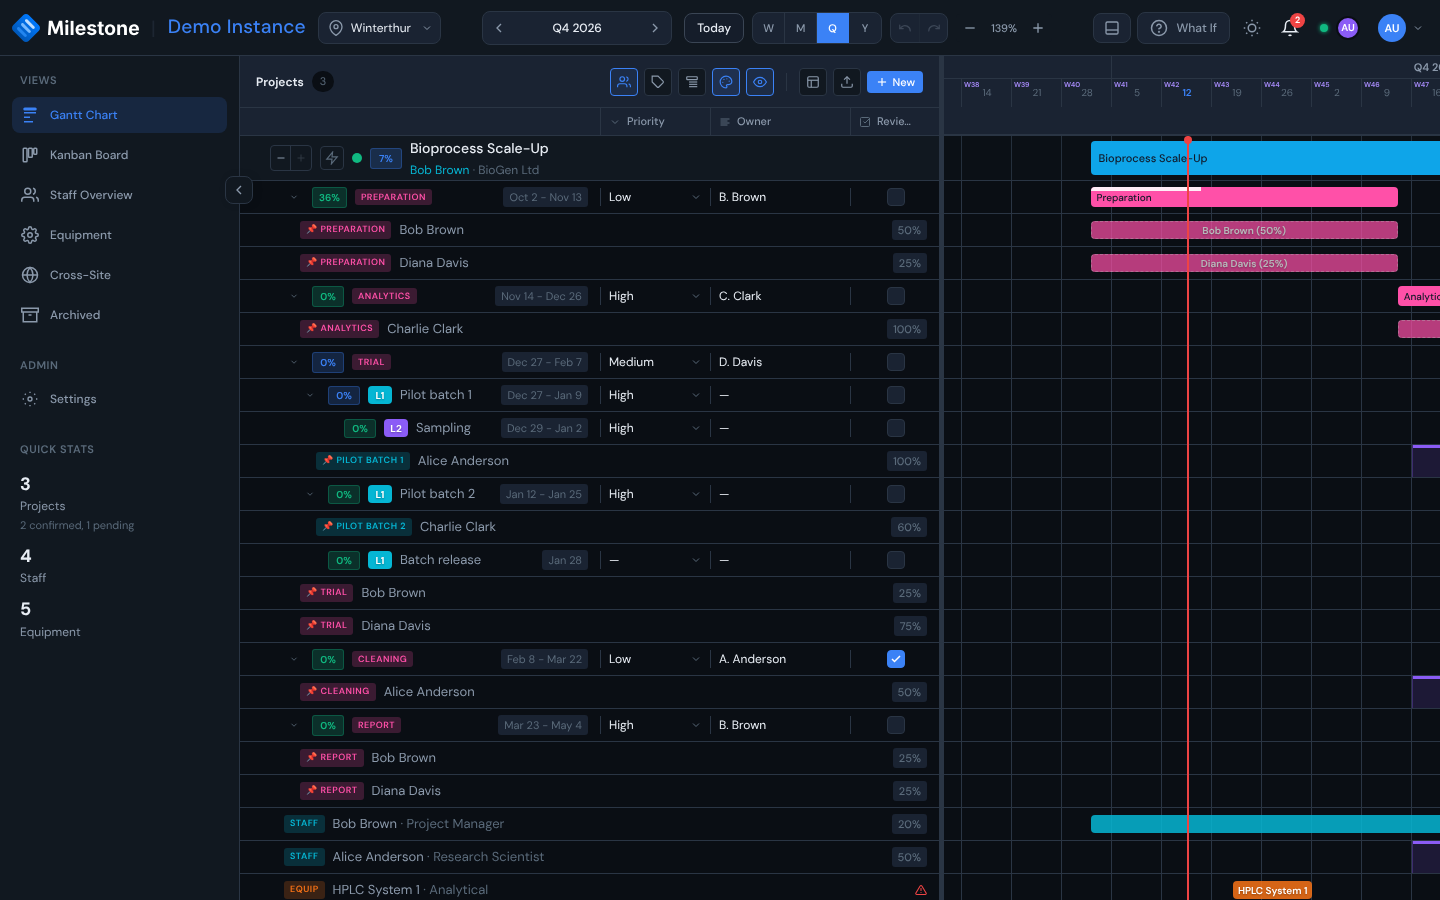This screenshot has height=900, width=1440.
Task: Open Cross-Site view
Action: [119, 275]
